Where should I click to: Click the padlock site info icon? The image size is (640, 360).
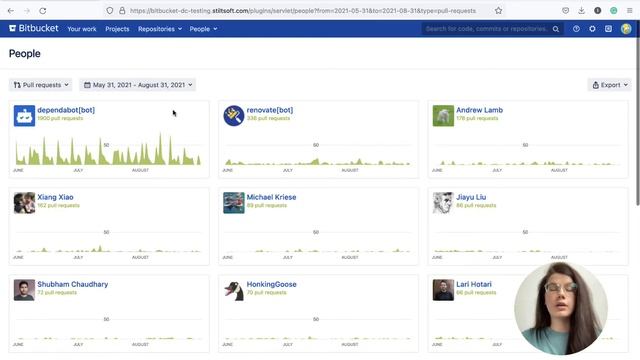(x=122, y=11)
